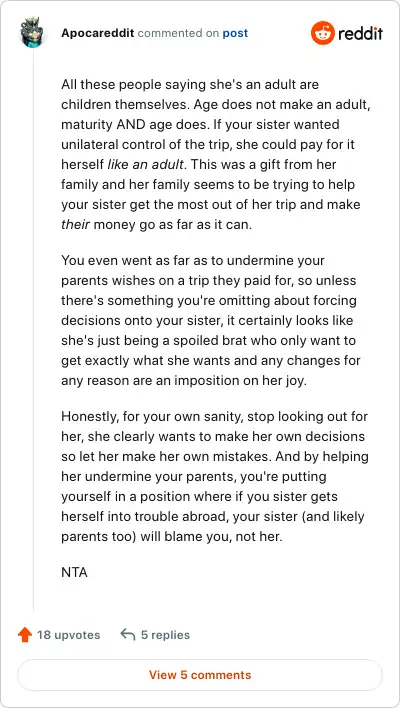Viewport: 400px width, 708px height.
Task: Click the orange upvote arrow icon
Action: click(25, 635)
